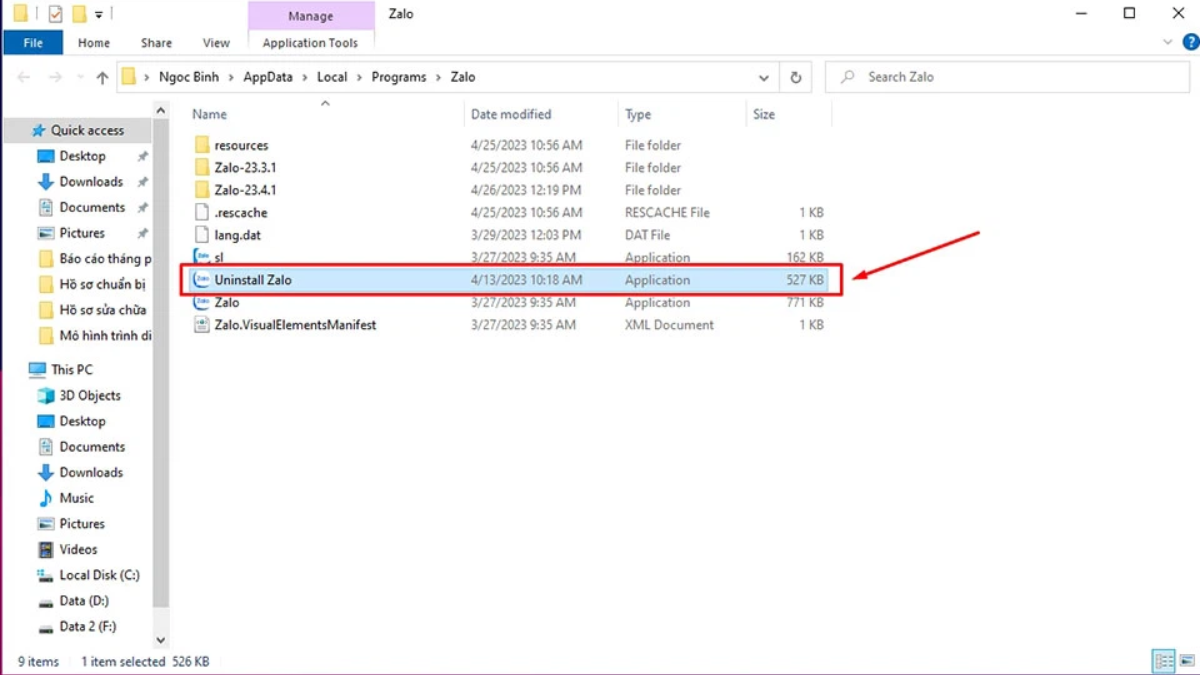The image size is (1200, 675).
Task: Switch to the Home ribbon tab
Action: [x=94, y=43]
